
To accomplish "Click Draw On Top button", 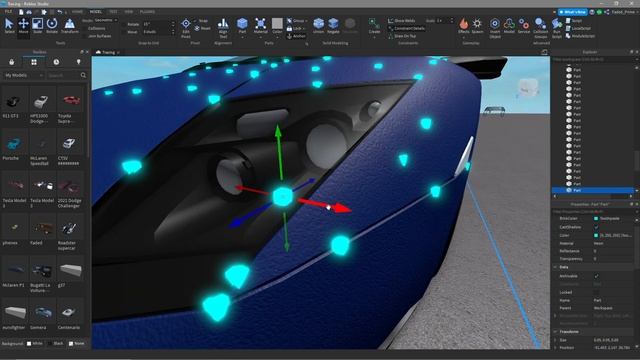I will pyautogui.click(x=402, y=36).
